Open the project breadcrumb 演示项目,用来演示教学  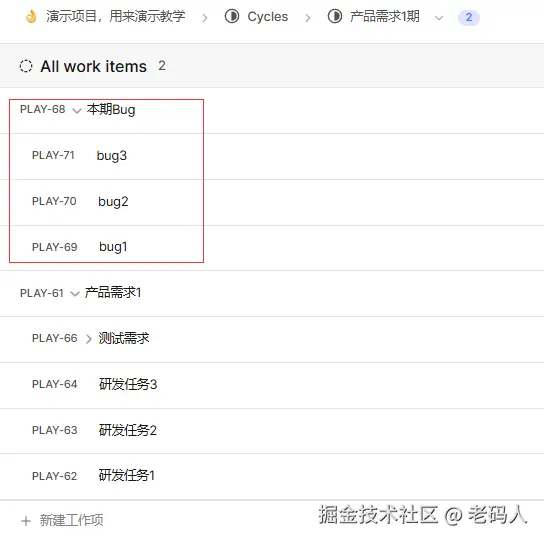pos(116,16)
